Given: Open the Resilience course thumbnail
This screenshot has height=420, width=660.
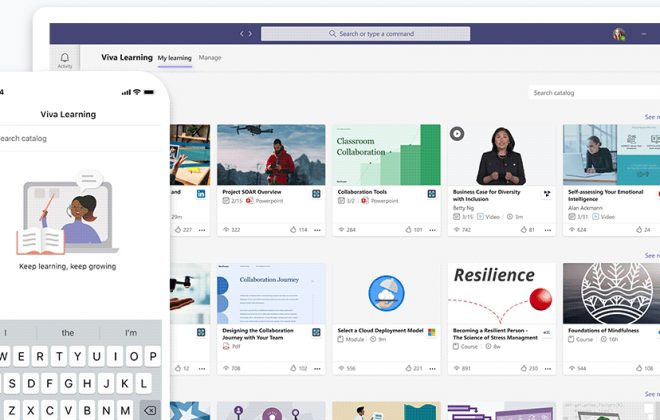Looking at the screenshot, I should point(502,293).
